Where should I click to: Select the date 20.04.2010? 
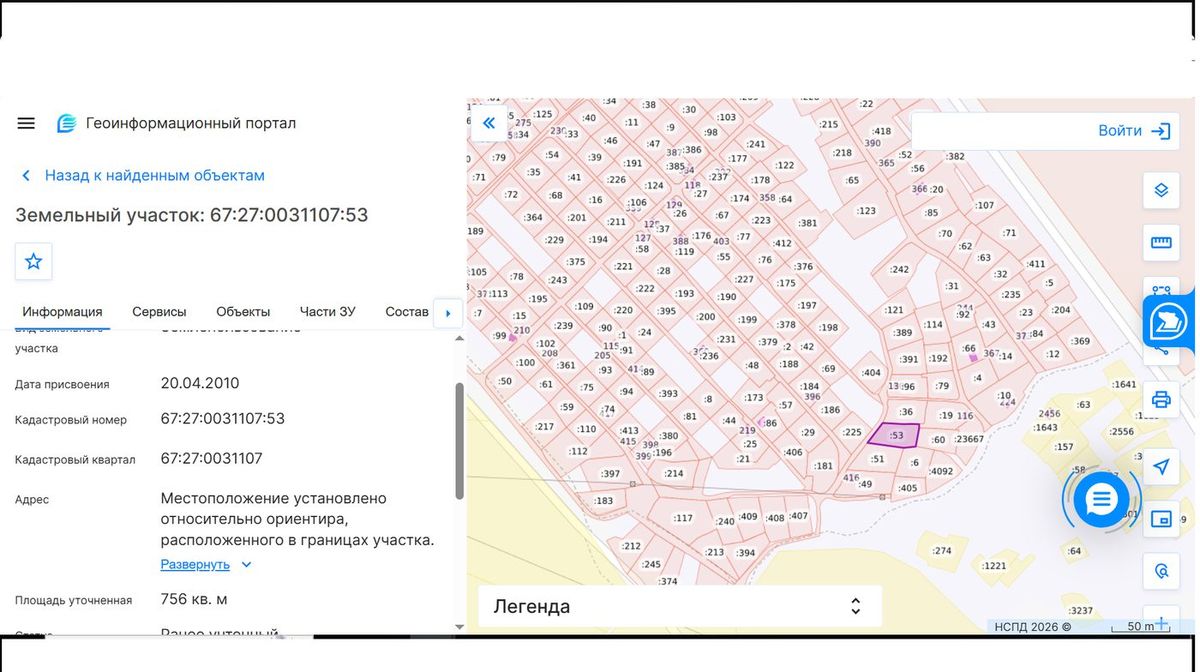tap(200, 383)
